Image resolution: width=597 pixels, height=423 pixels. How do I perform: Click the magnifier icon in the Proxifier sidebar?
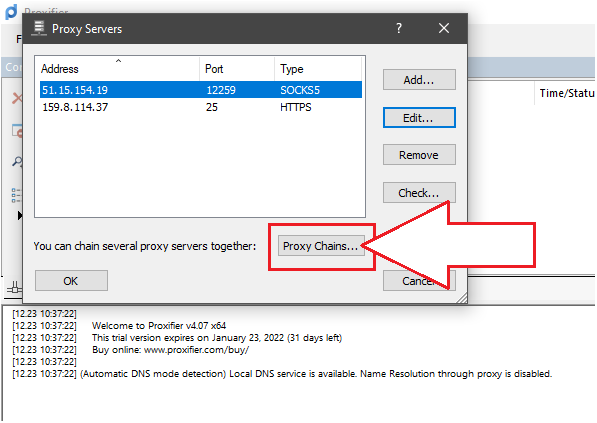[17, 161]
